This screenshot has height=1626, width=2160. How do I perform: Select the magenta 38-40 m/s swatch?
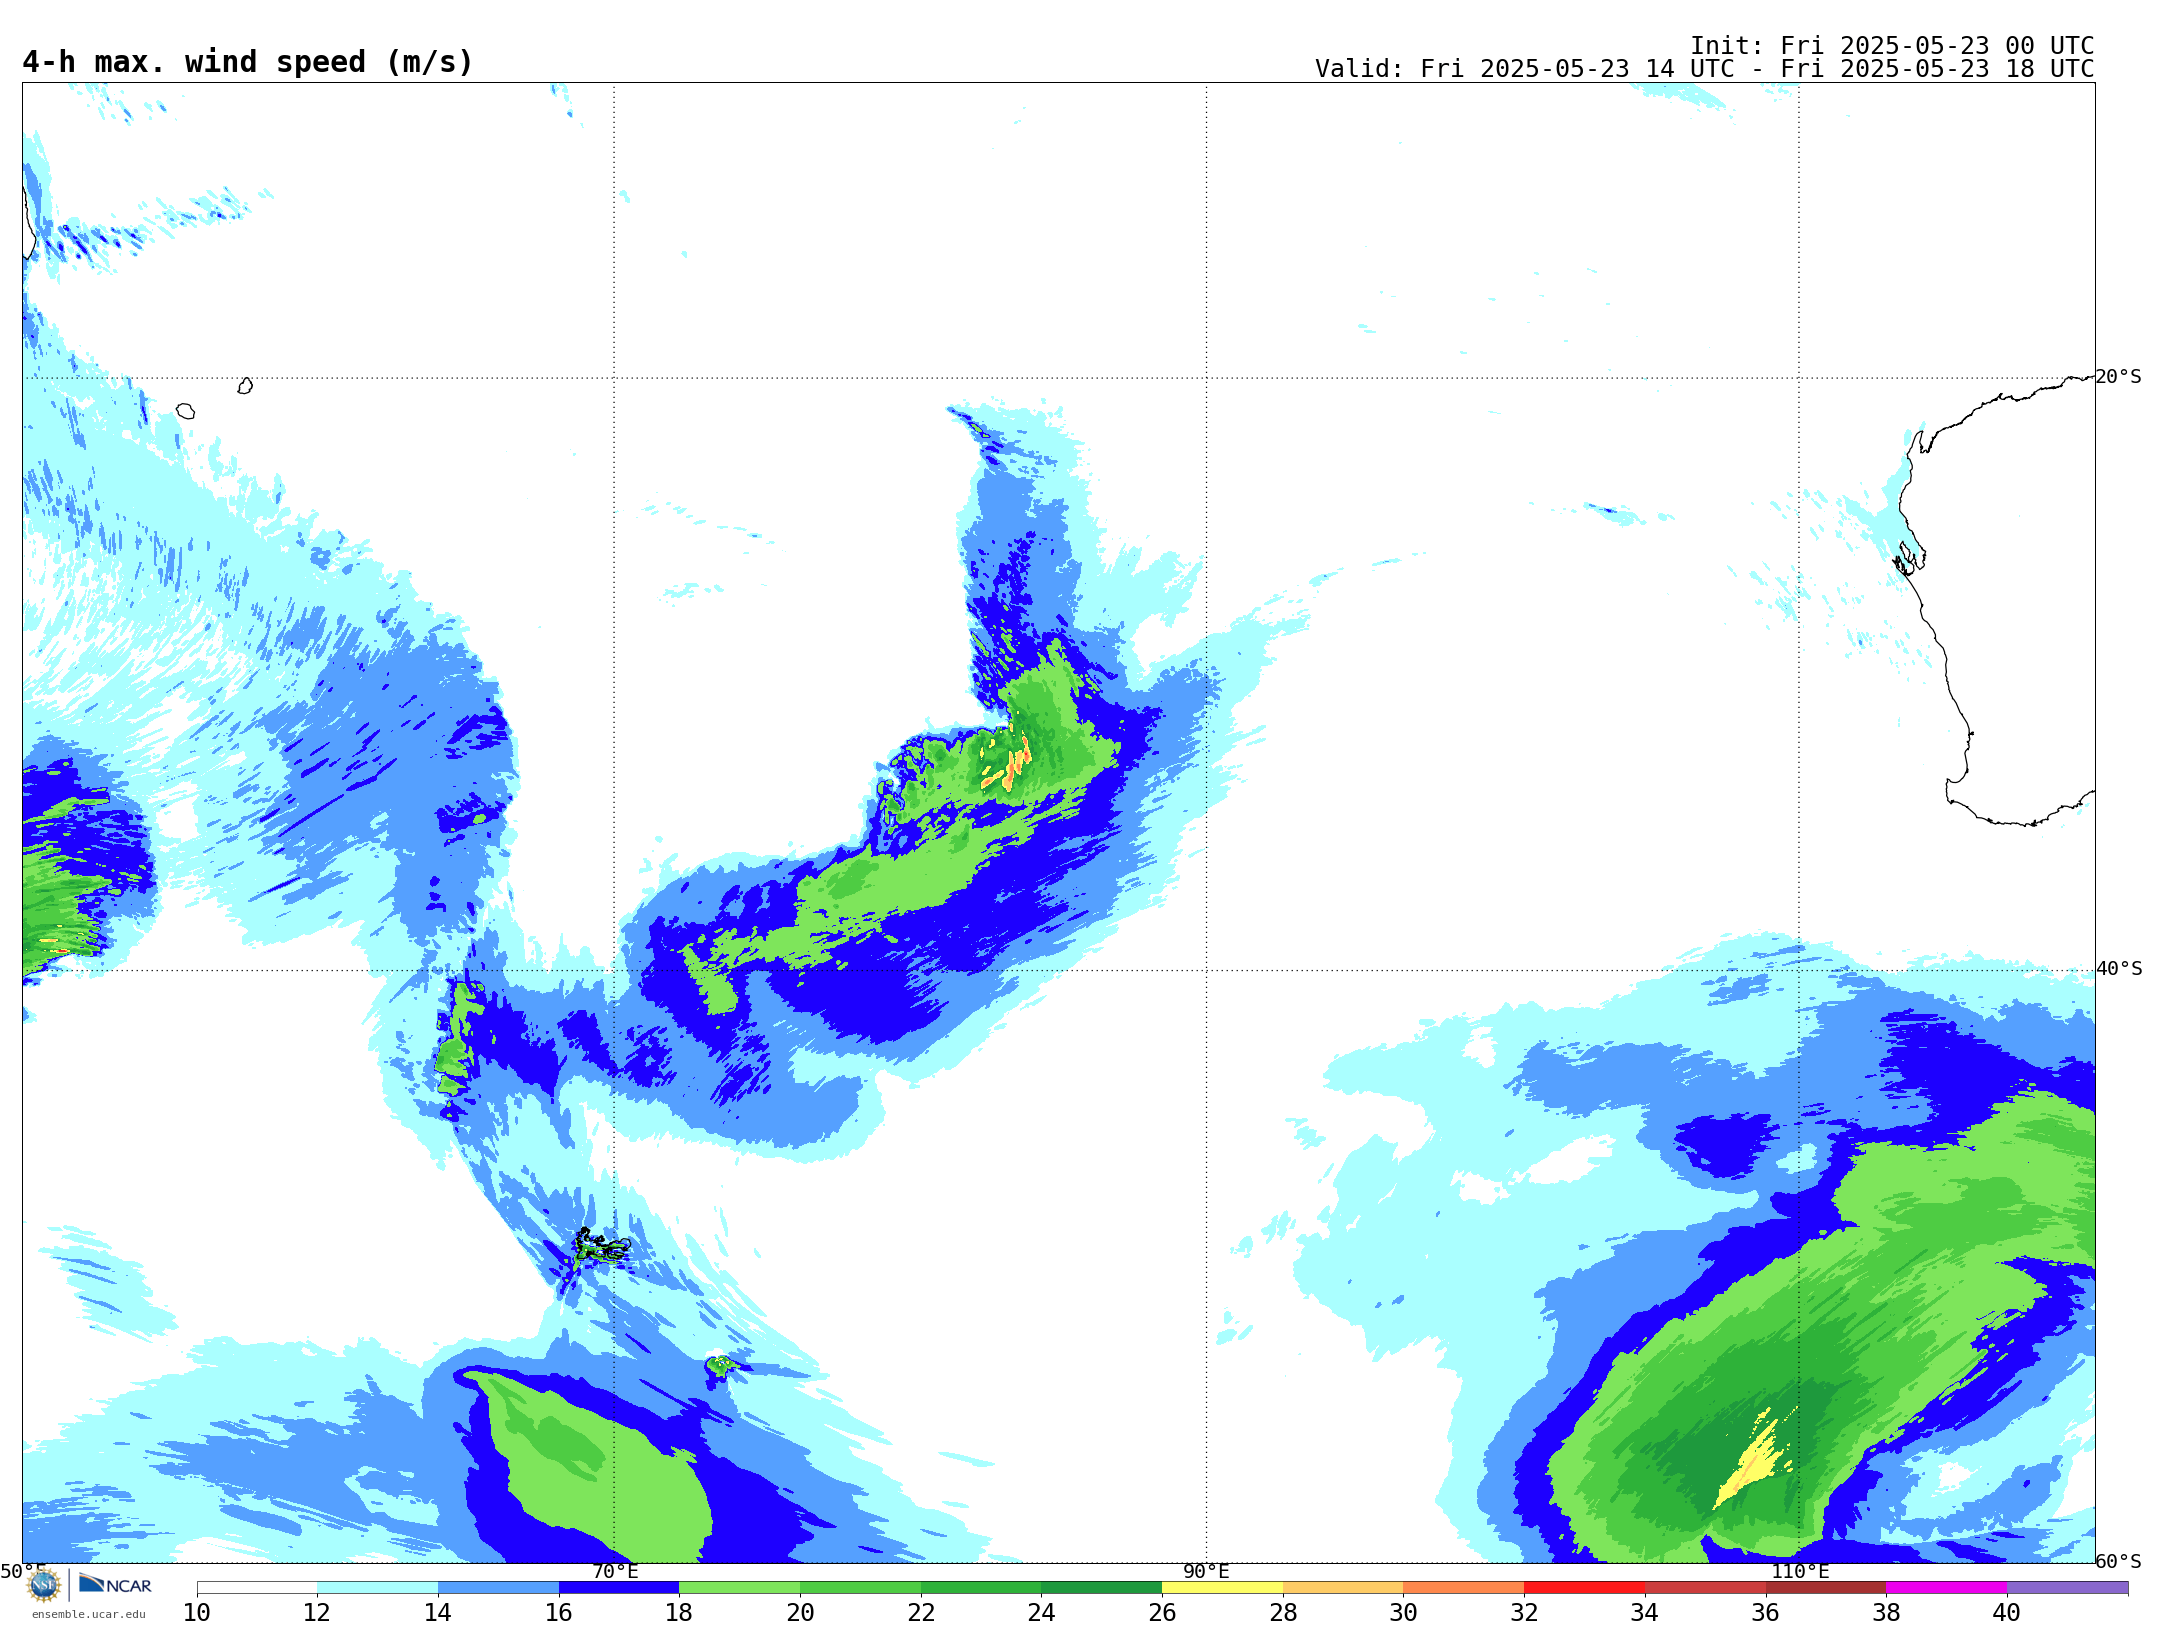1946,1588
